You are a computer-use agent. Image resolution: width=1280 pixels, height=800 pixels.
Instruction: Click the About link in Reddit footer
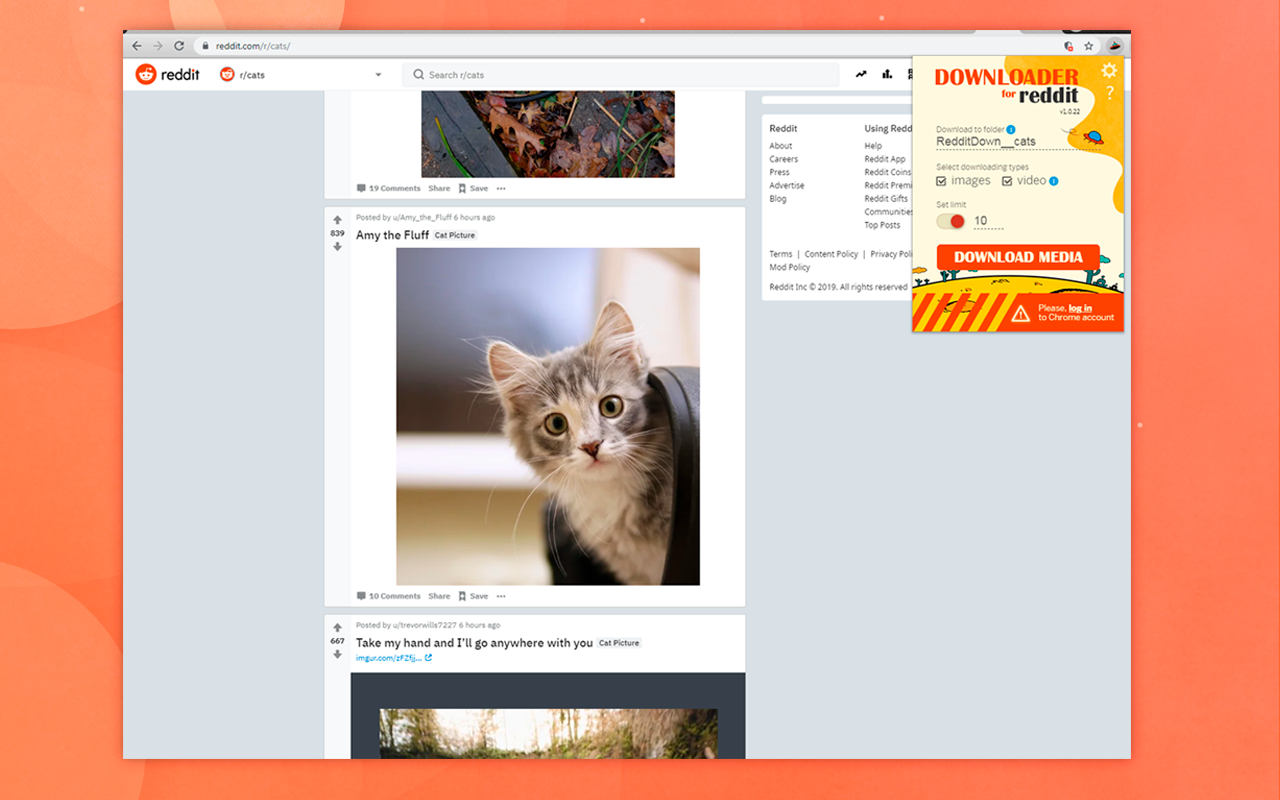click(x=780, y=146)
